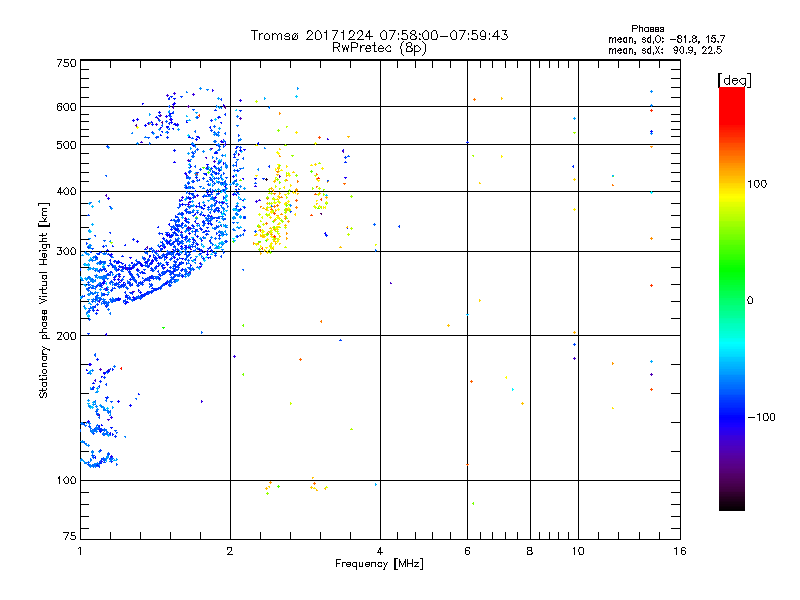Viewport: 800px width, 600px height.
Task: Click the '[deg]' colorbar unit label
Action: click(734, 80)
